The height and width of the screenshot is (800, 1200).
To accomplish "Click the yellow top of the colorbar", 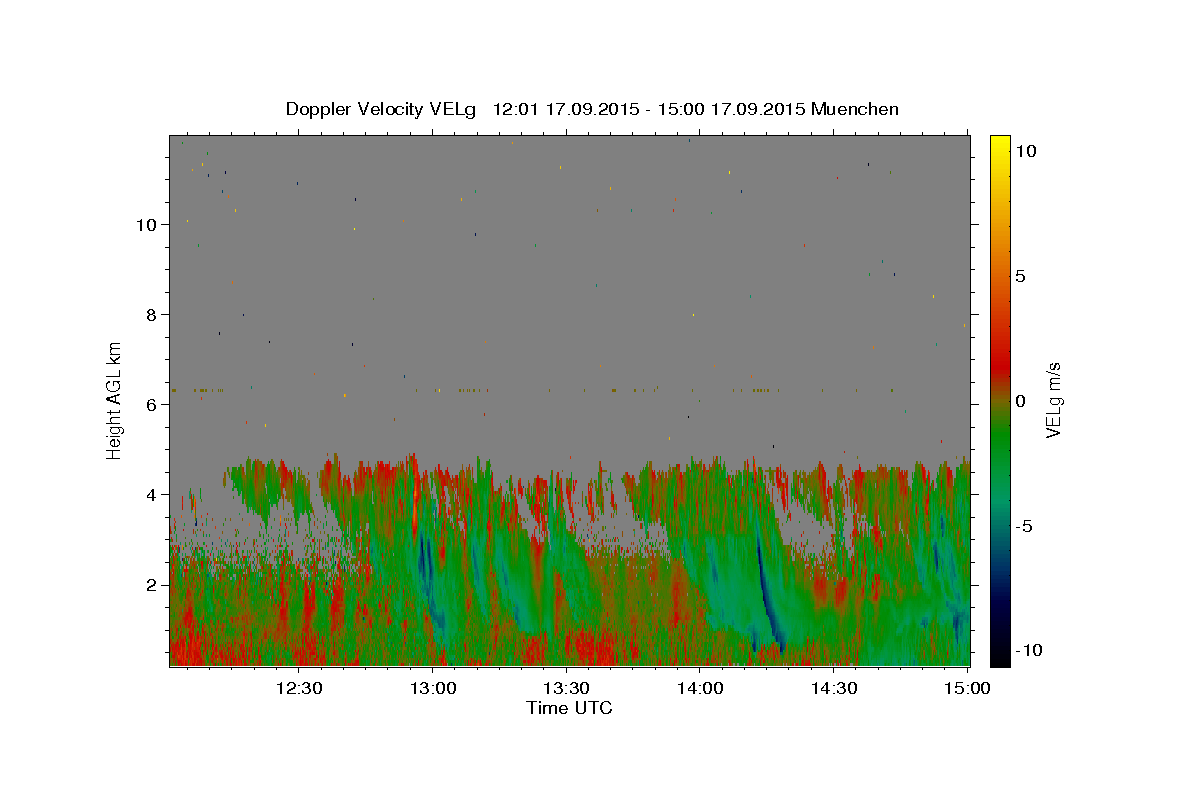I will tap(1000, 145).
